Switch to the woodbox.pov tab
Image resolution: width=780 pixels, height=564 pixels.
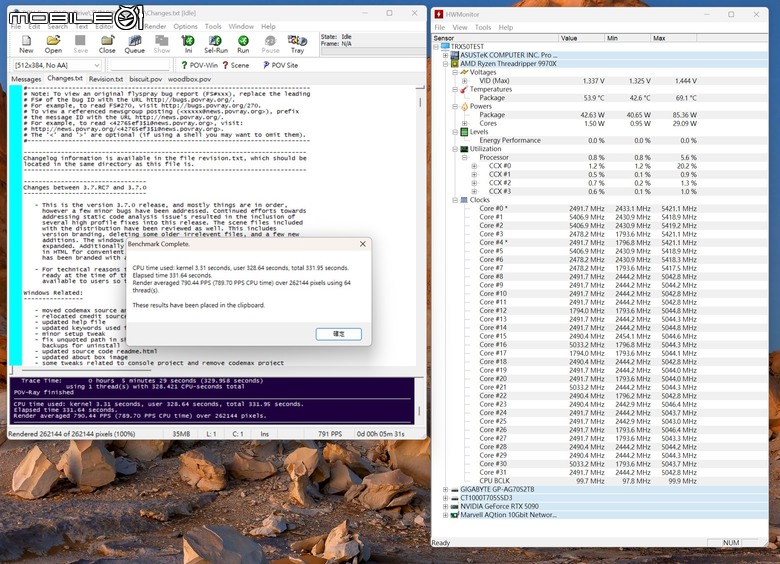(x=190, y=79)
